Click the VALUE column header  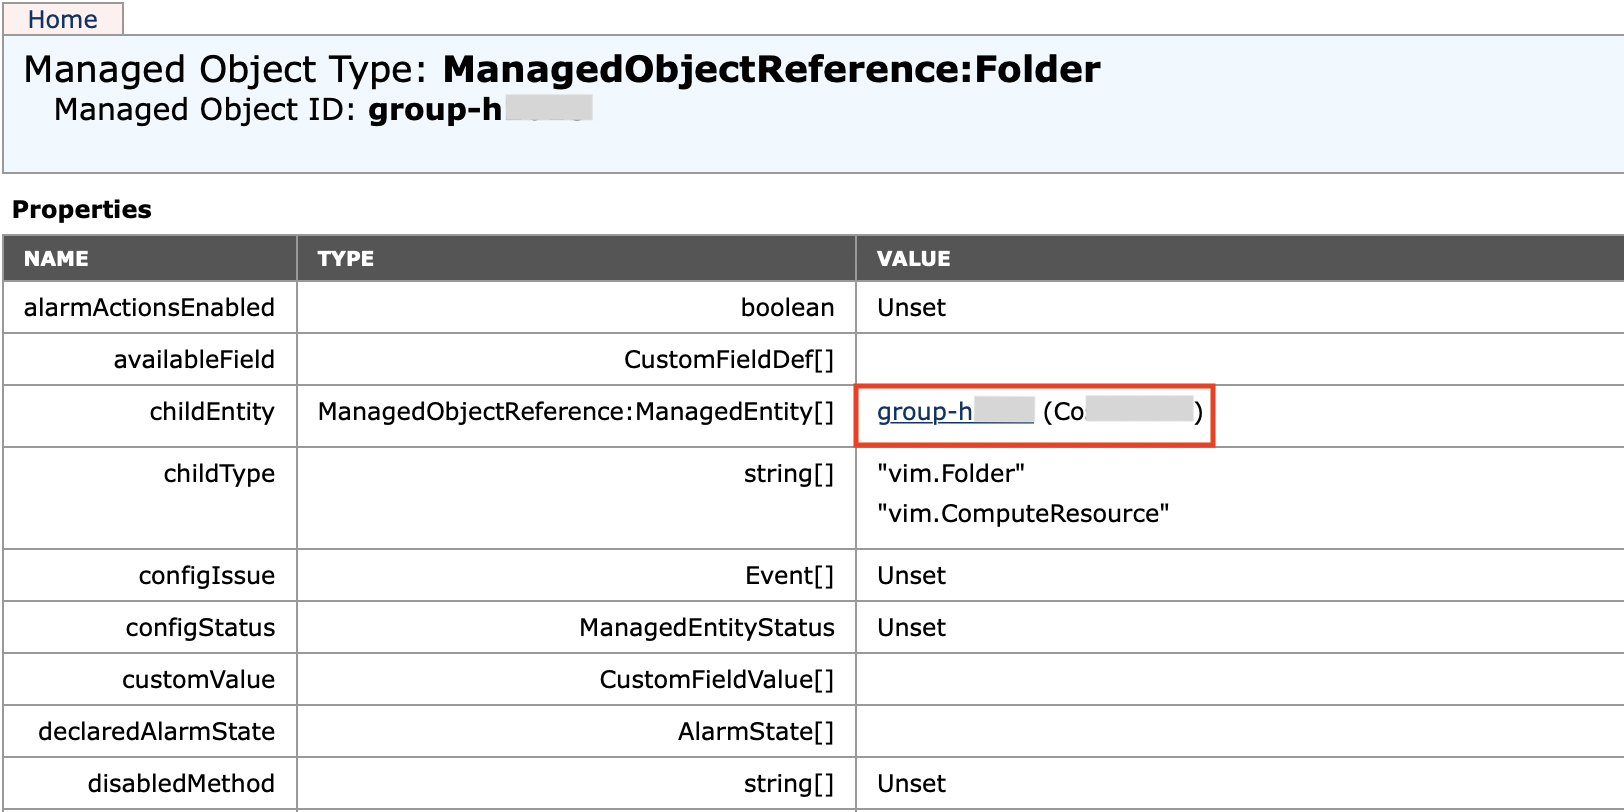(x=913, y=259)
